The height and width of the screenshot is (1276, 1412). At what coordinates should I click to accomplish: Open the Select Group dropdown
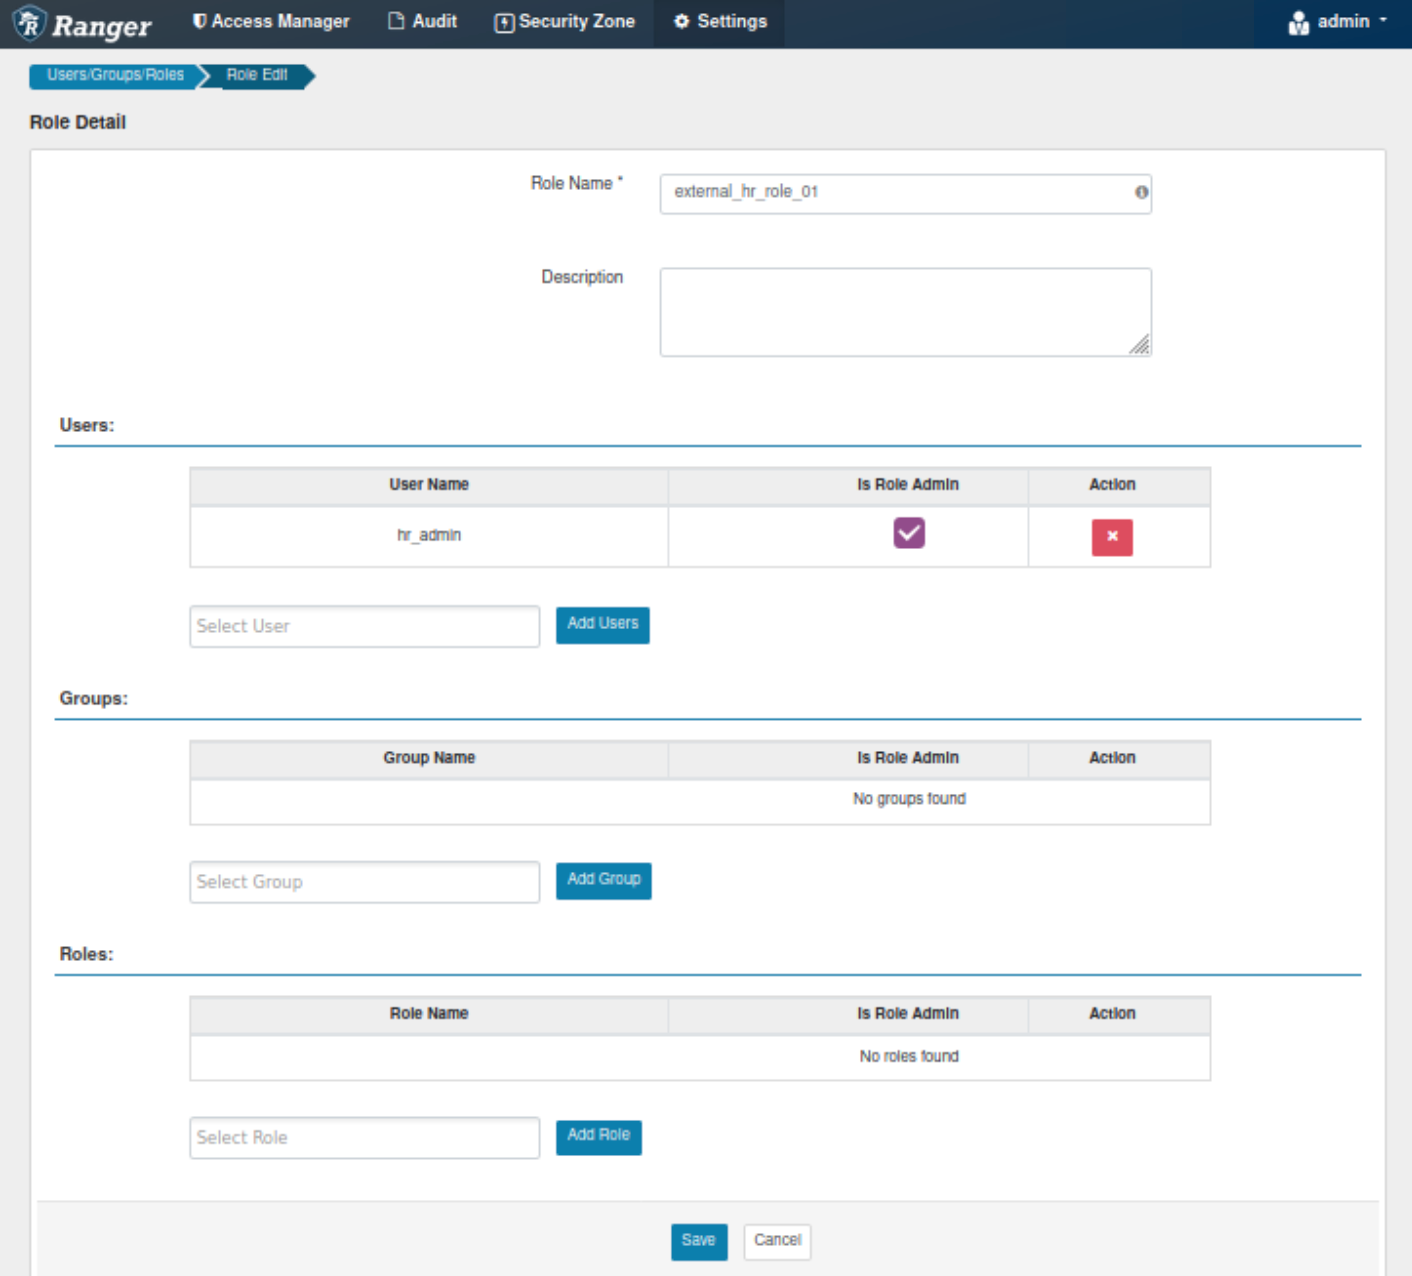click(364, 882)
